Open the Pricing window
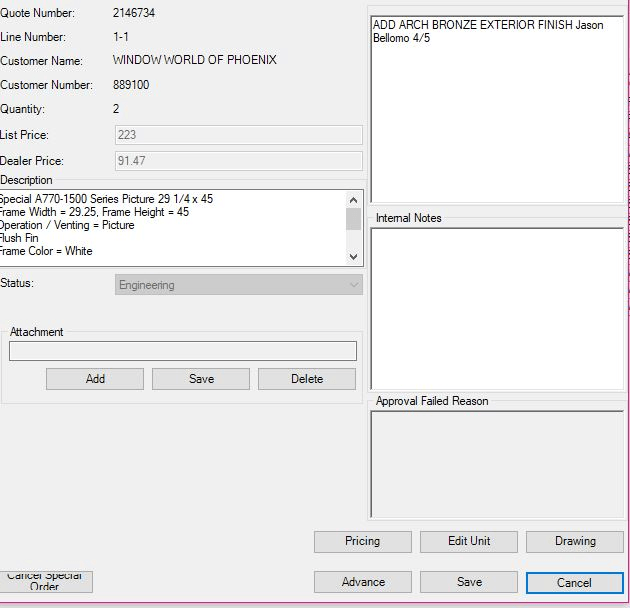Viewport: 630px width, 608px height. (x=362, y=541)
